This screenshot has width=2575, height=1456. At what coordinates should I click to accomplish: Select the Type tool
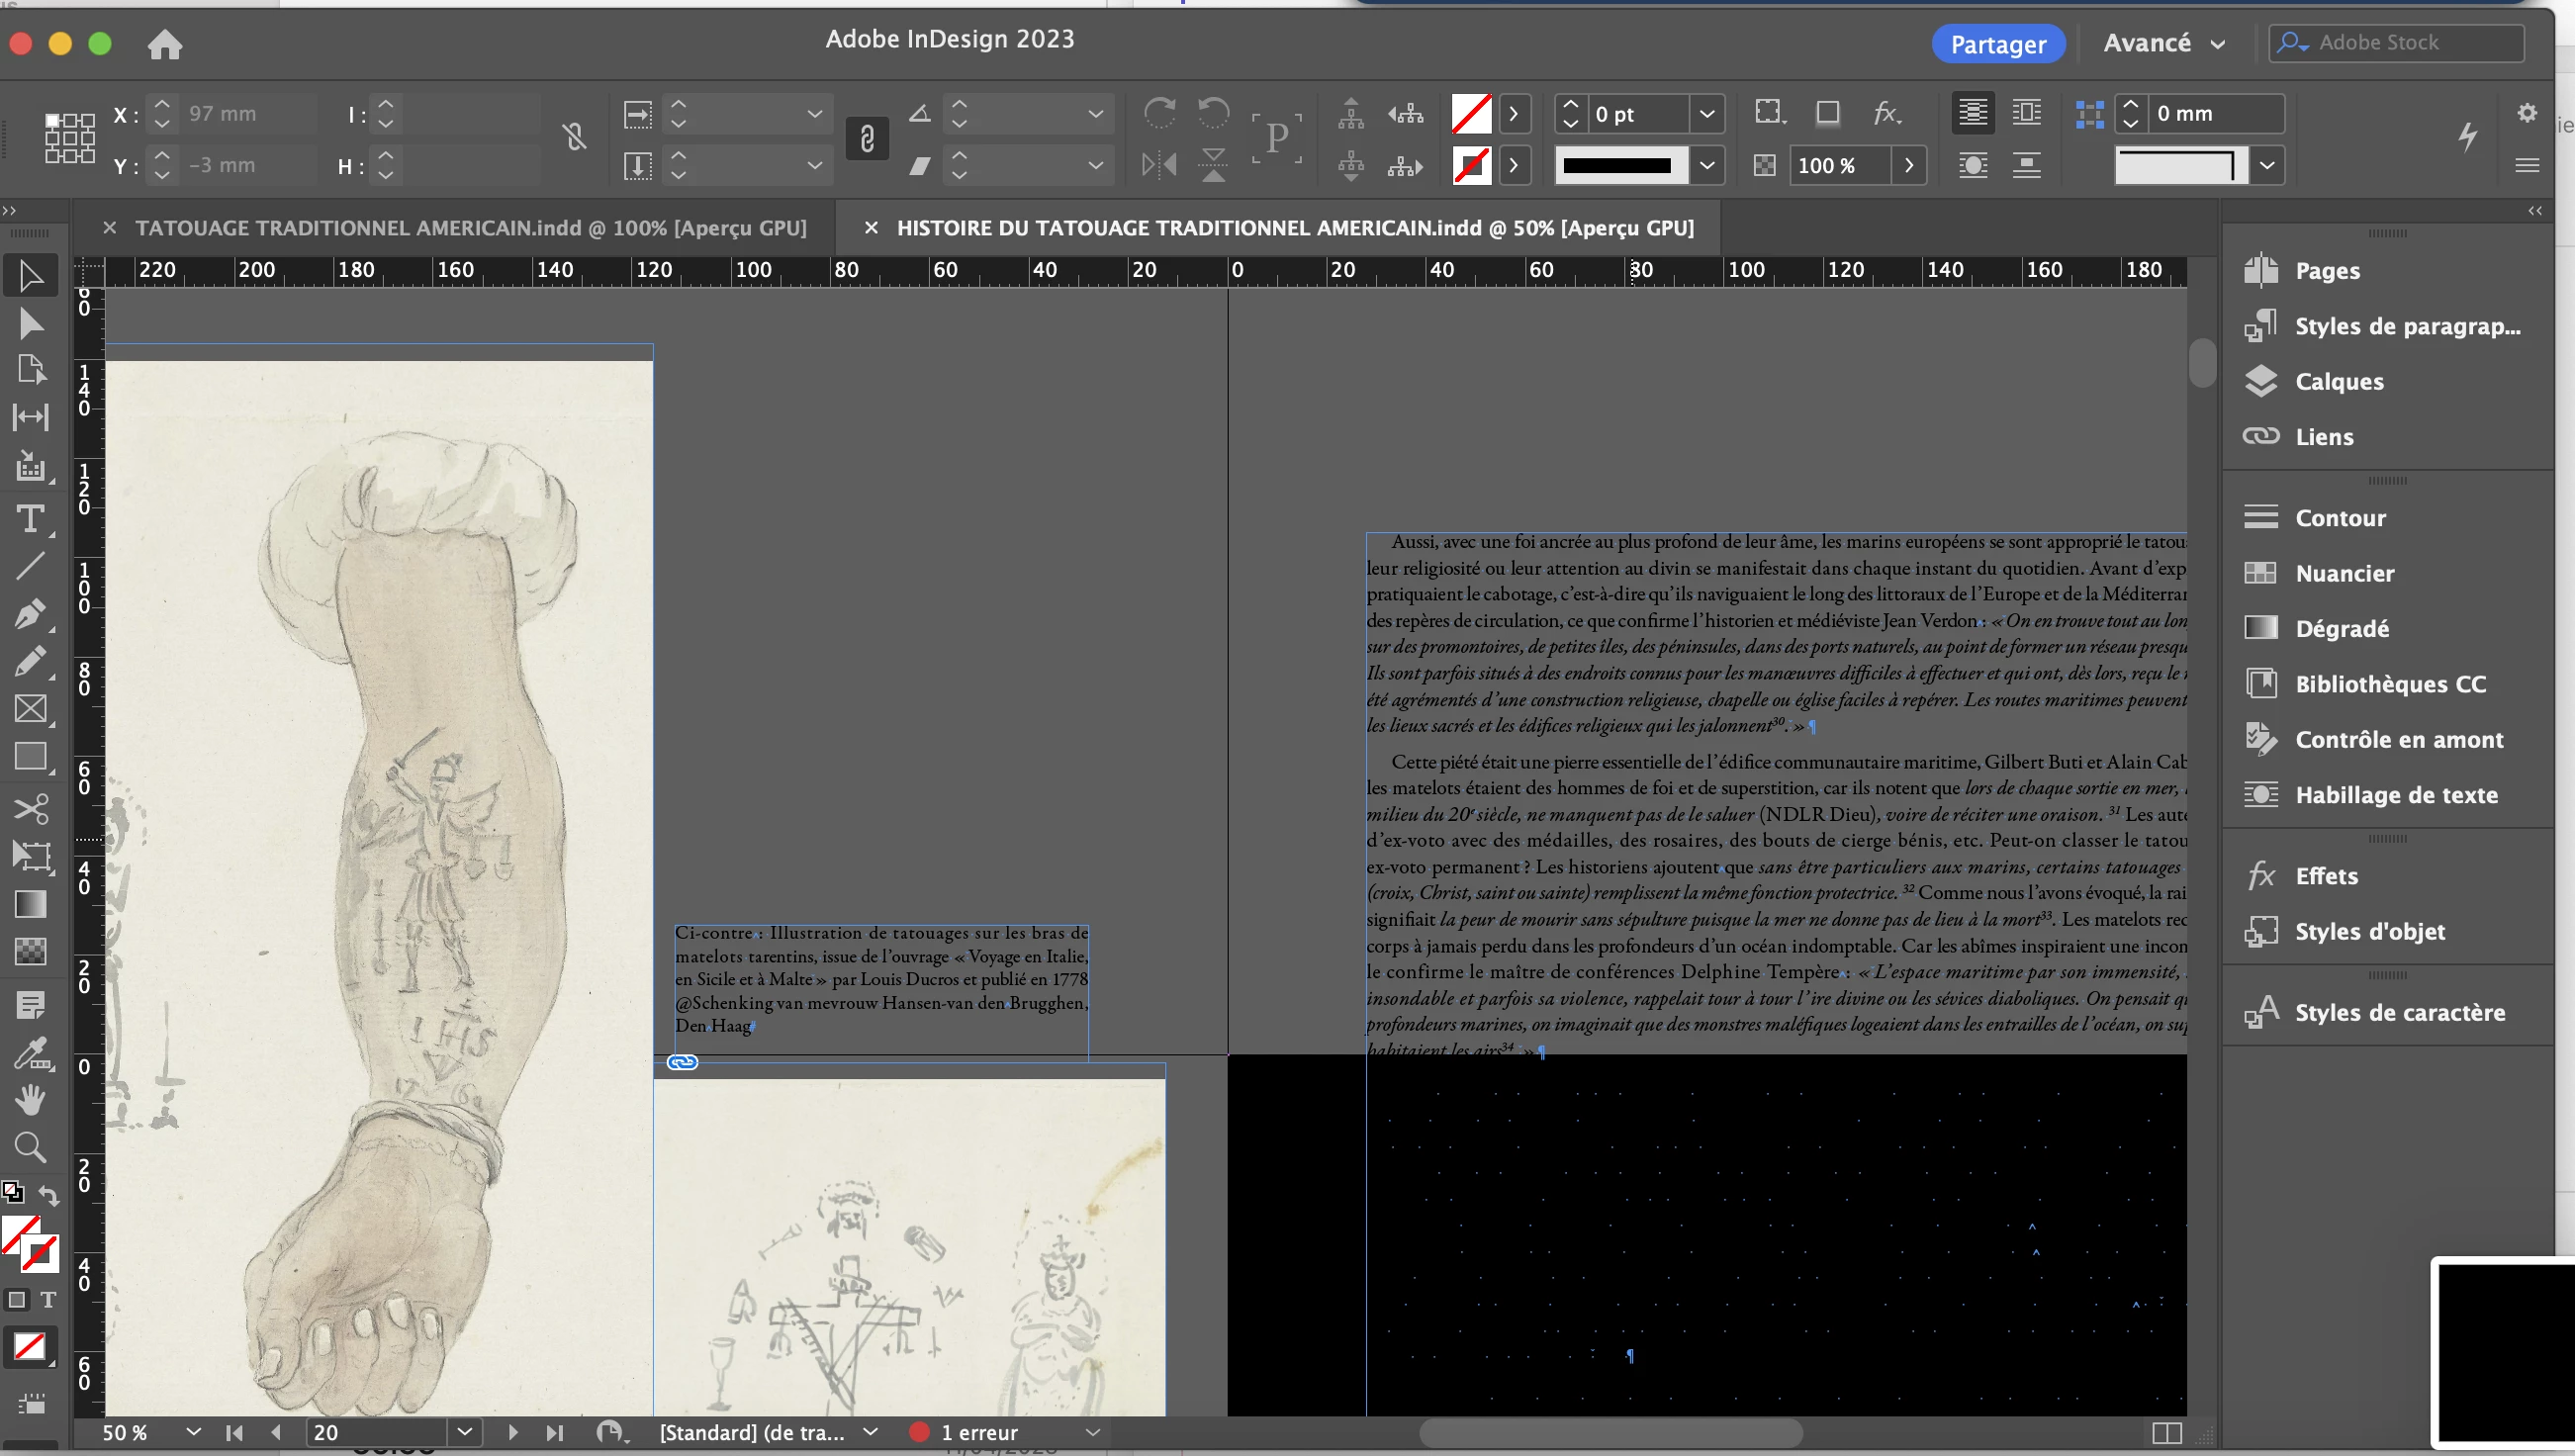(30, 519)
